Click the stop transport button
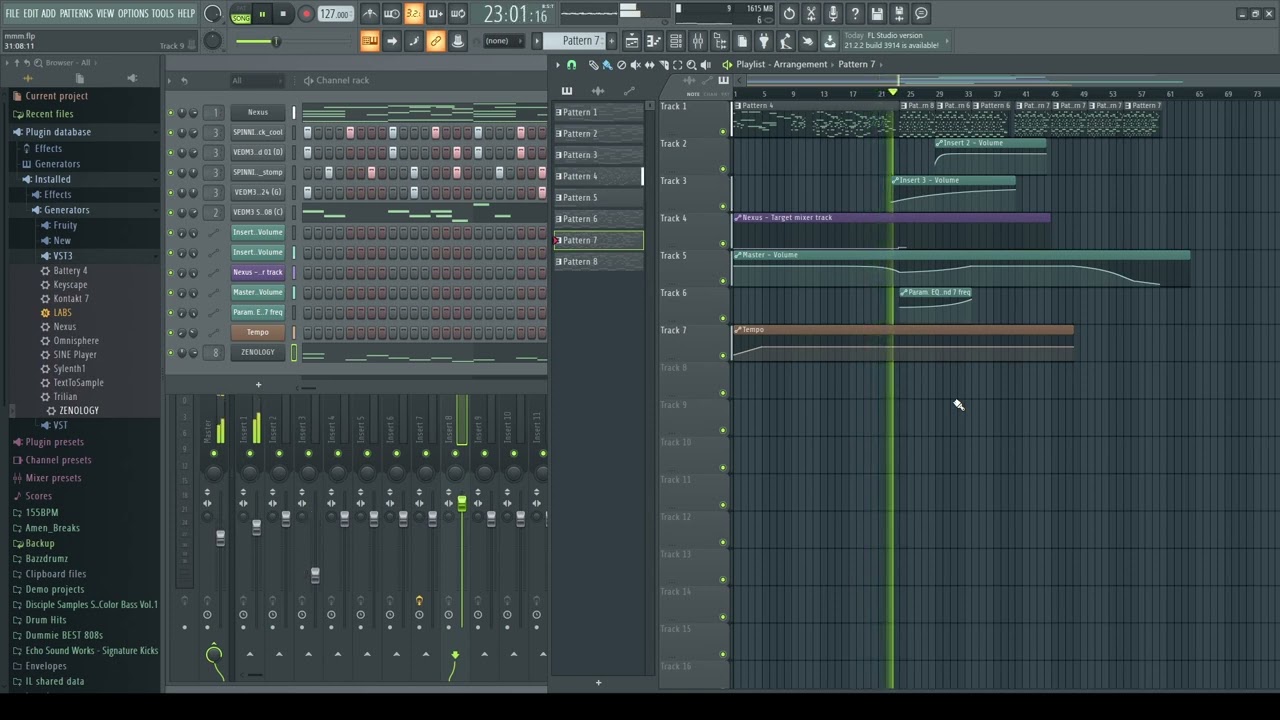Screen dimensions: 1280x720 pos(283,14)
